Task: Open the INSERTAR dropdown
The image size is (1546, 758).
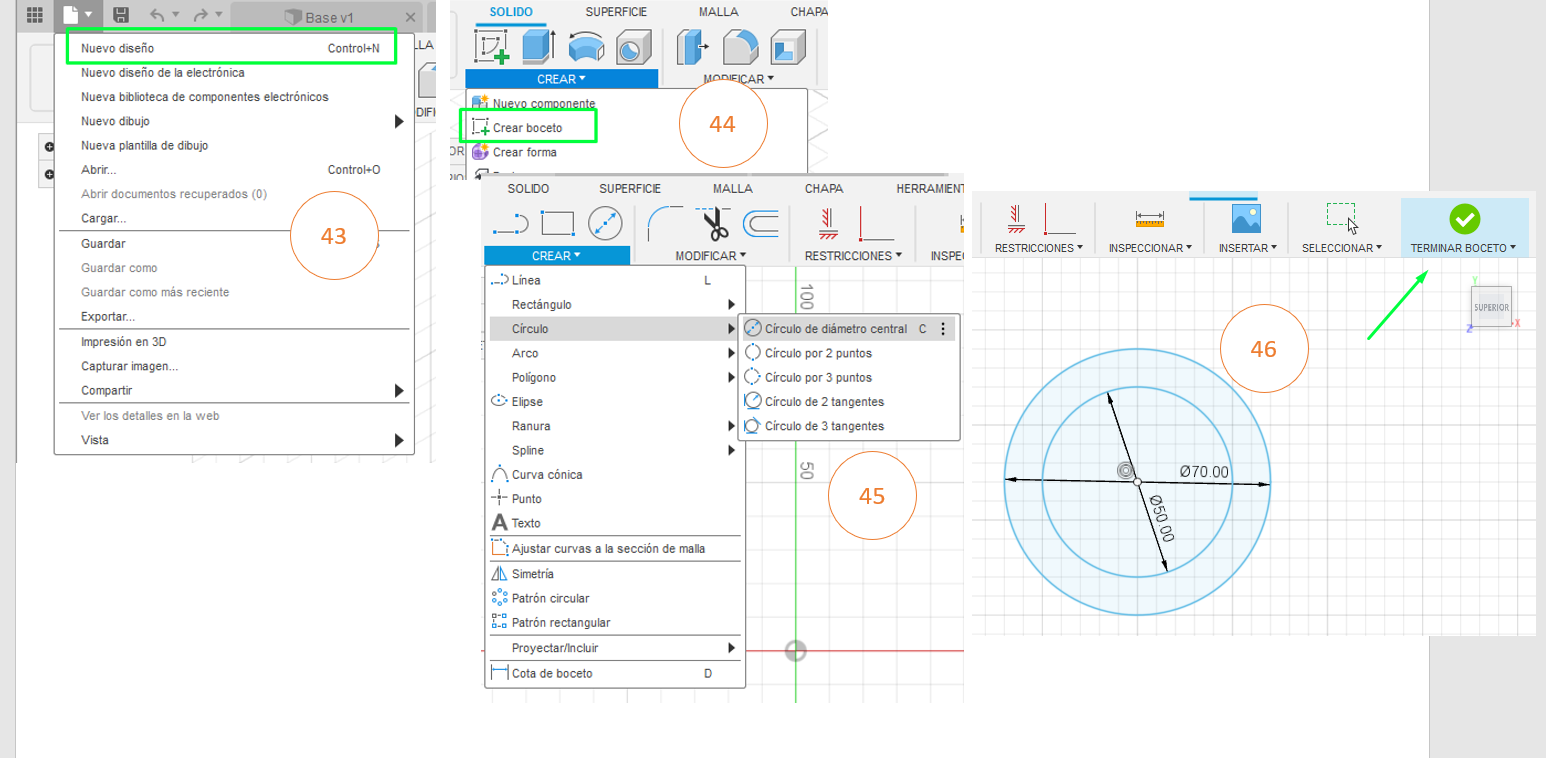Action: click(1246, 248)
